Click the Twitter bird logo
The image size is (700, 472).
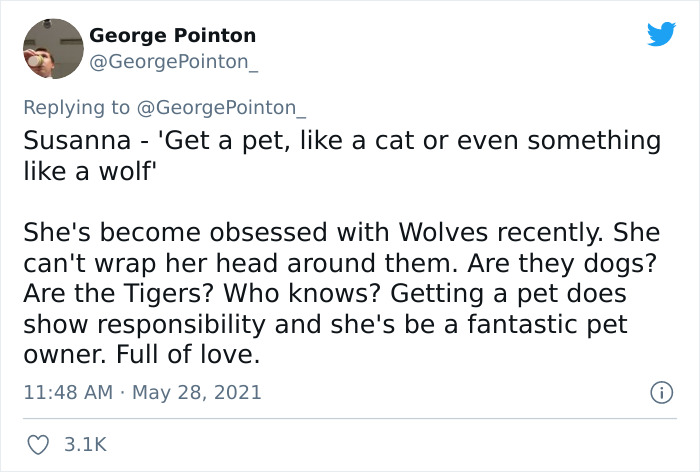(661, 35)
